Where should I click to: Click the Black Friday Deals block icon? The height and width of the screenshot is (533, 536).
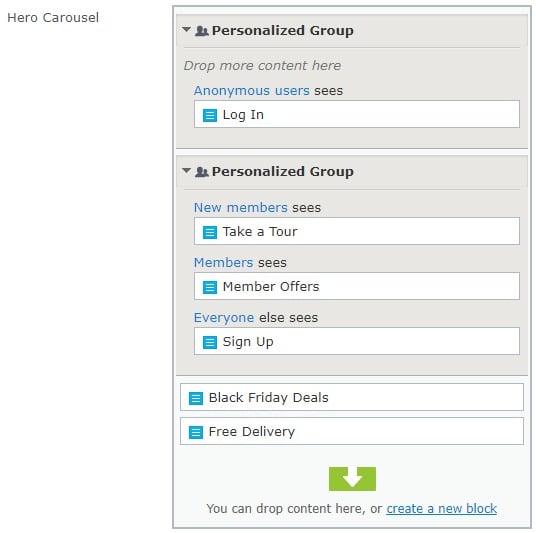(196, 398)
